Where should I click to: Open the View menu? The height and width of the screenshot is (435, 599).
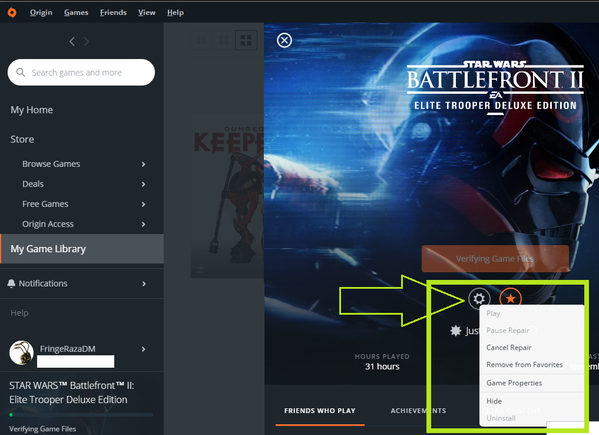coord(147,13)
